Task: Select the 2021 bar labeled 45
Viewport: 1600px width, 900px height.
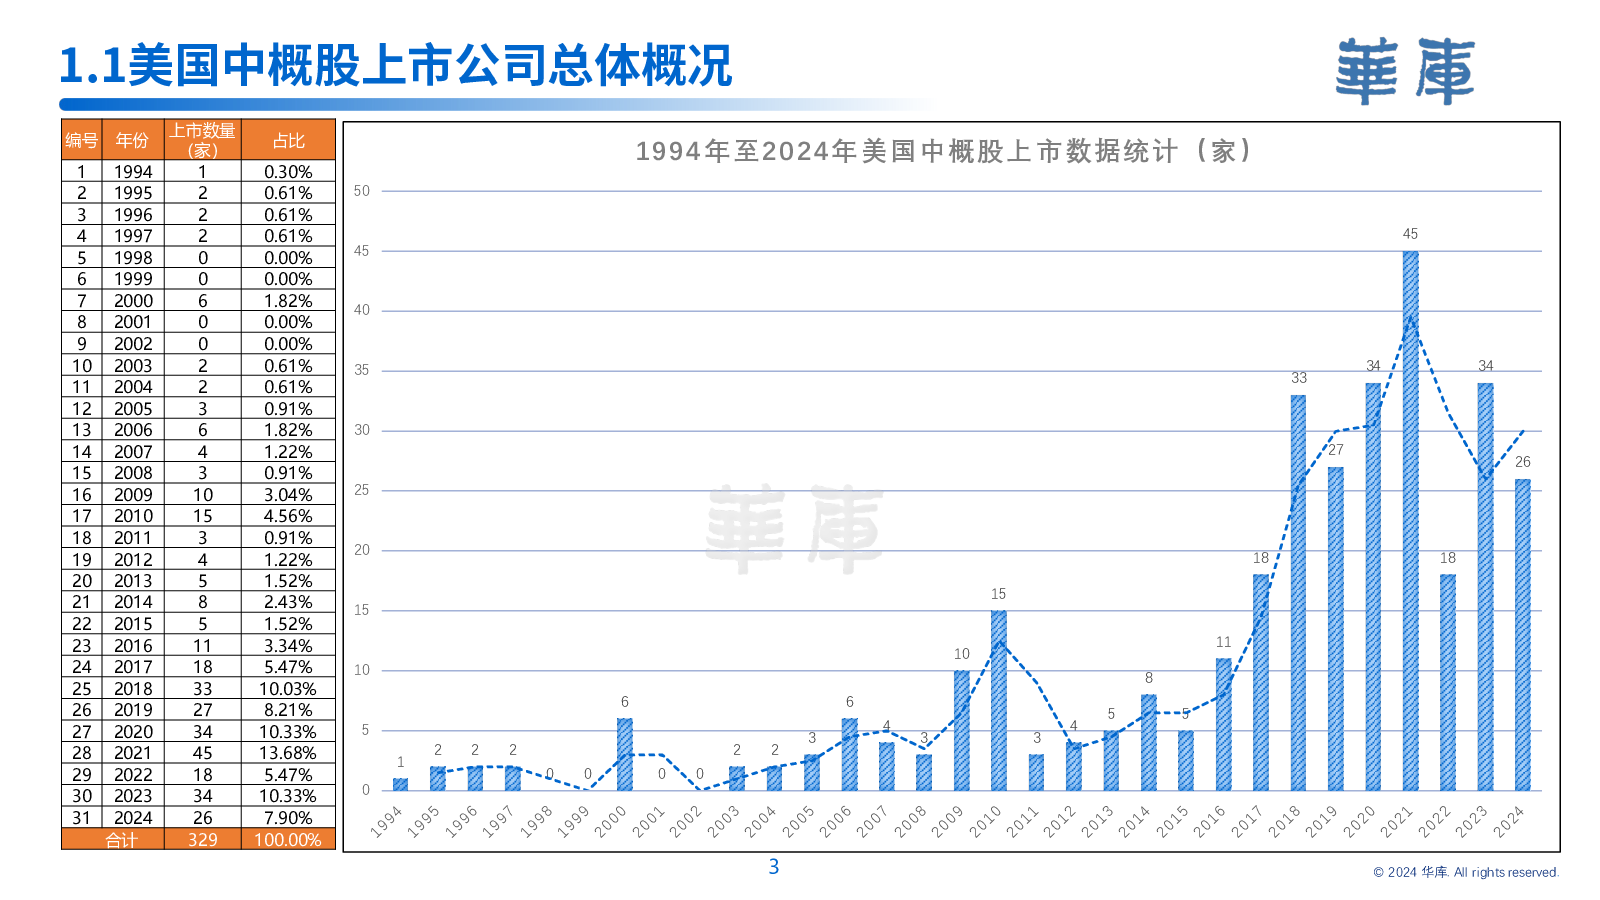Action: coord(1410,520)
